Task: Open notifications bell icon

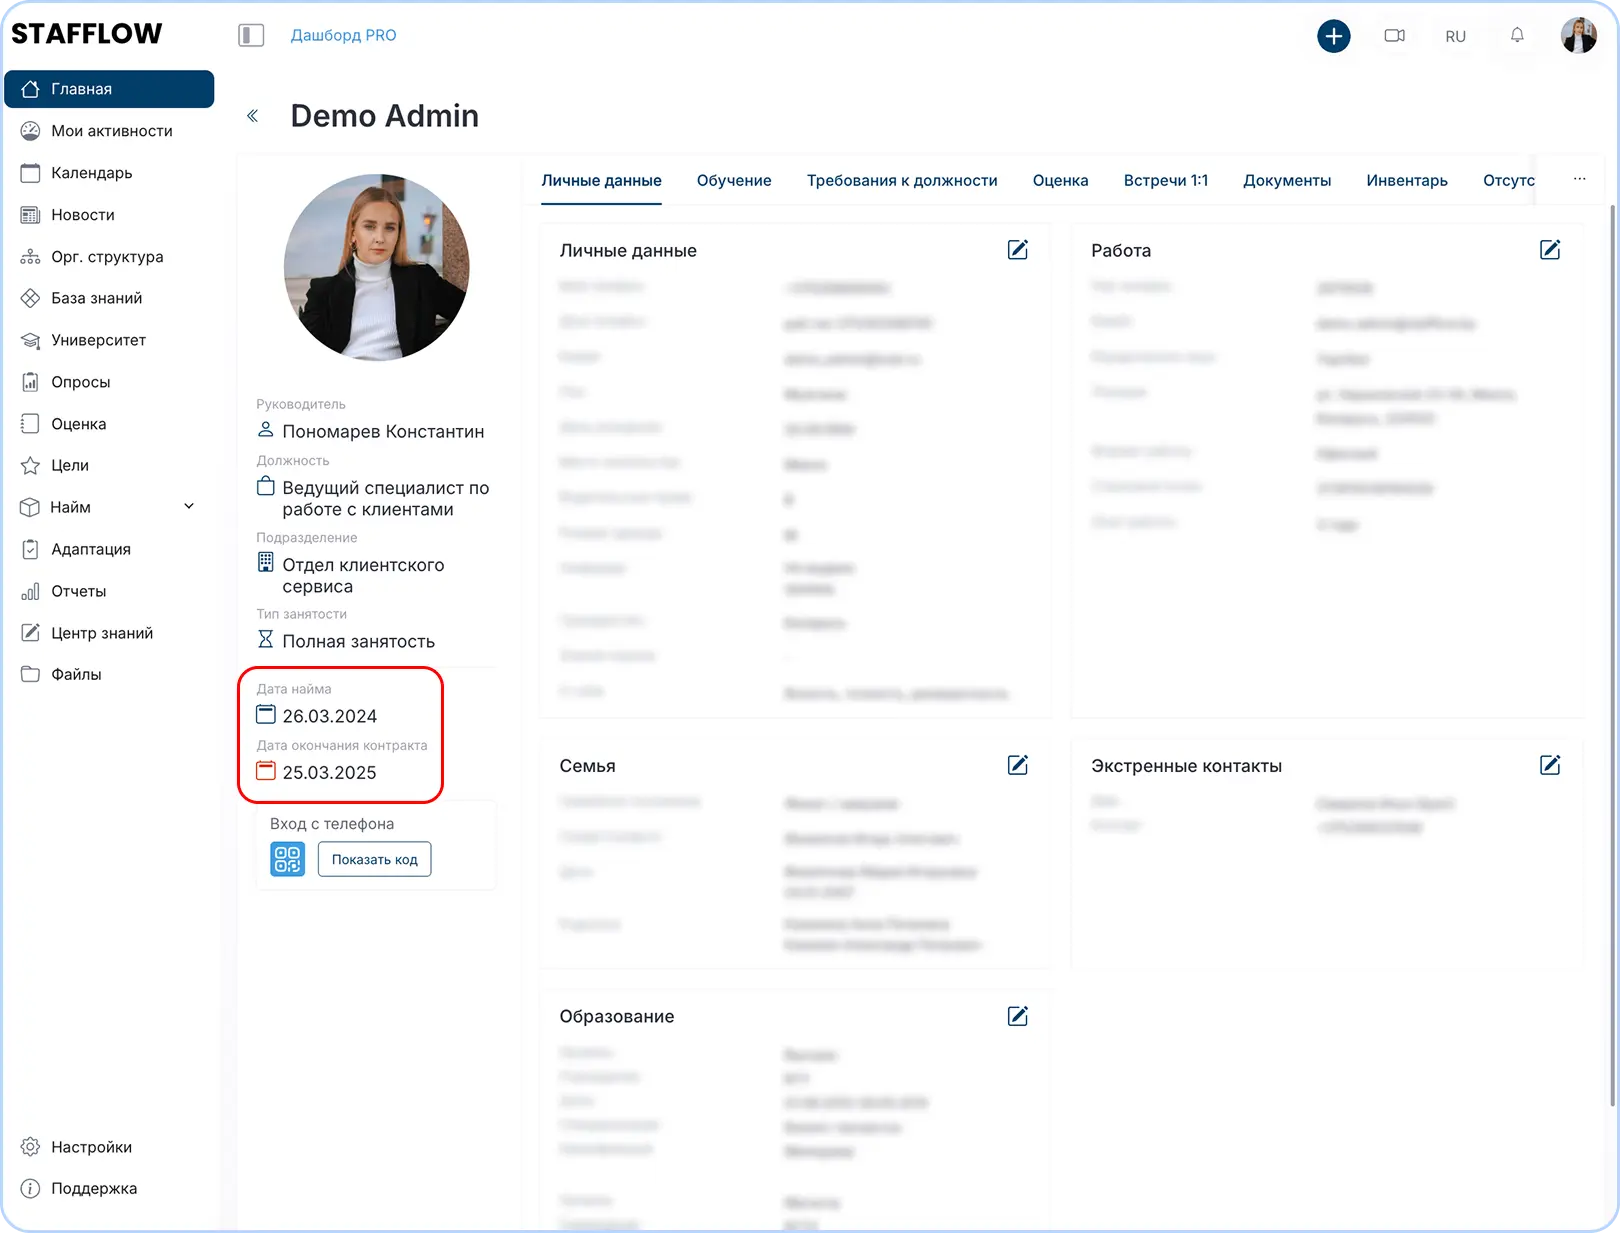Action: pyautogui.click(x=1517, y=36)
